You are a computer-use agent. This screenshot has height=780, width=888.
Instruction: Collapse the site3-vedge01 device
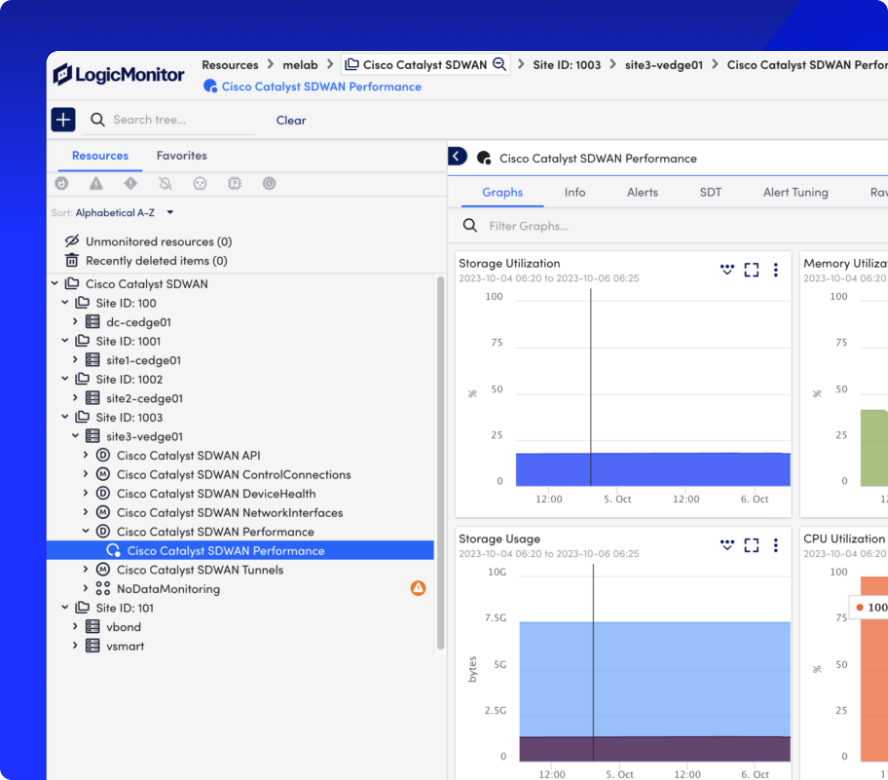point(75,436)
